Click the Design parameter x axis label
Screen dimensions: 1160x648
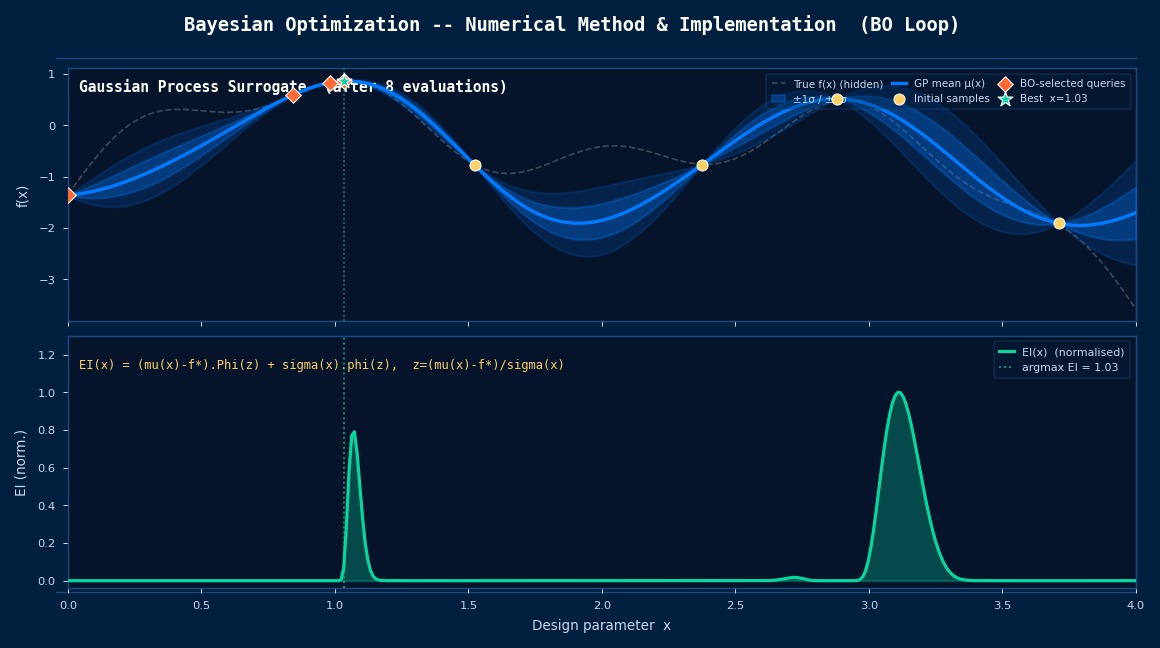coord(600,625)
